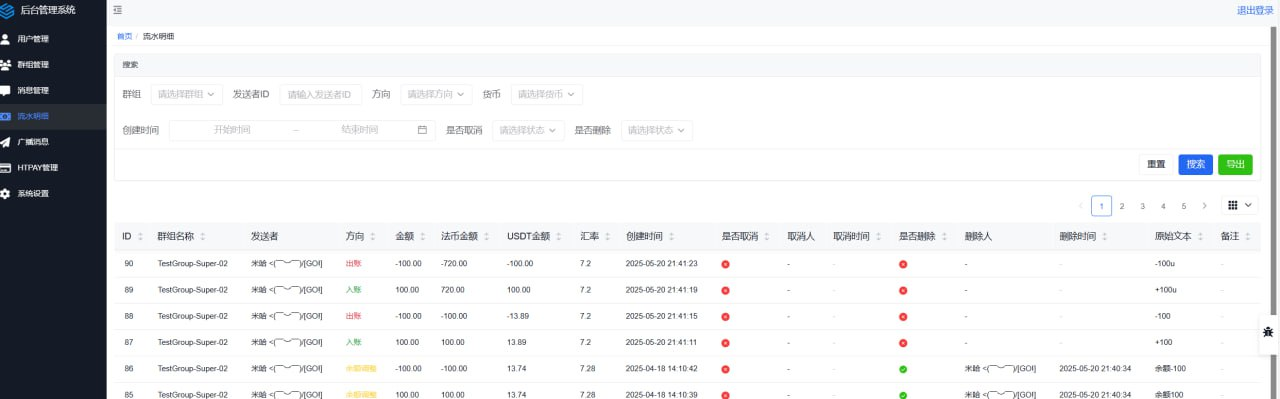Image resolution: width=1280 pixels, height=399 pixels.
Task: Open the 方向 direction dropdown
Action: [436, 94]
